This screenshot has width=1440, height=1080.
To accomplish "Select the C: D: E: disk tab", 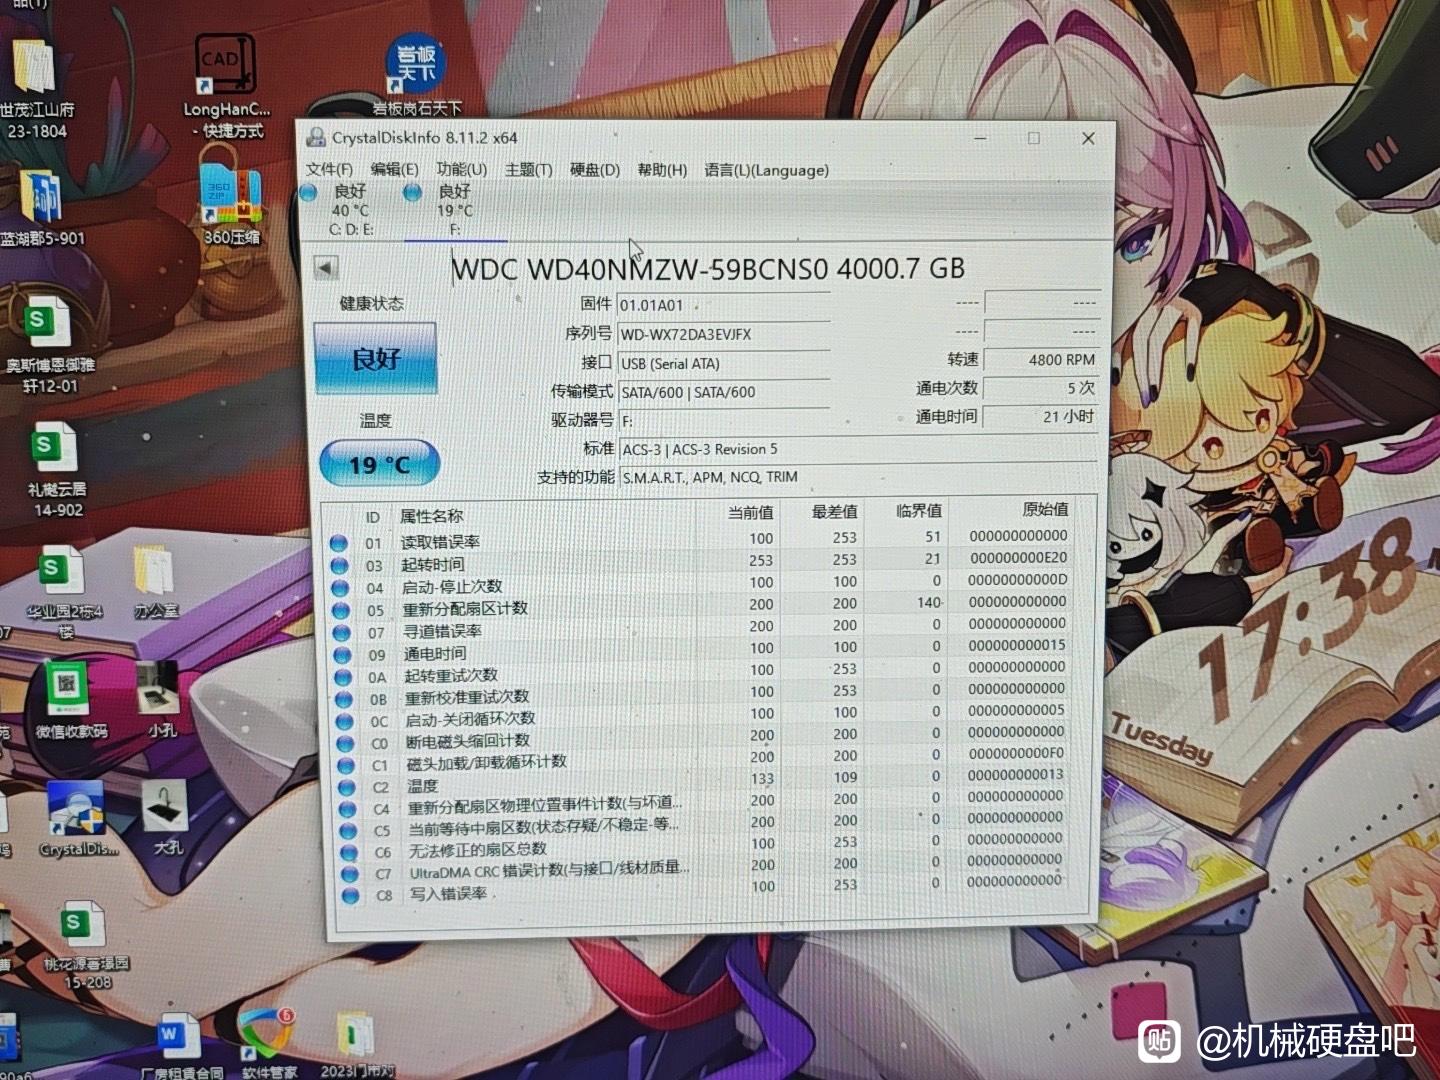I will tap(350, 210).
